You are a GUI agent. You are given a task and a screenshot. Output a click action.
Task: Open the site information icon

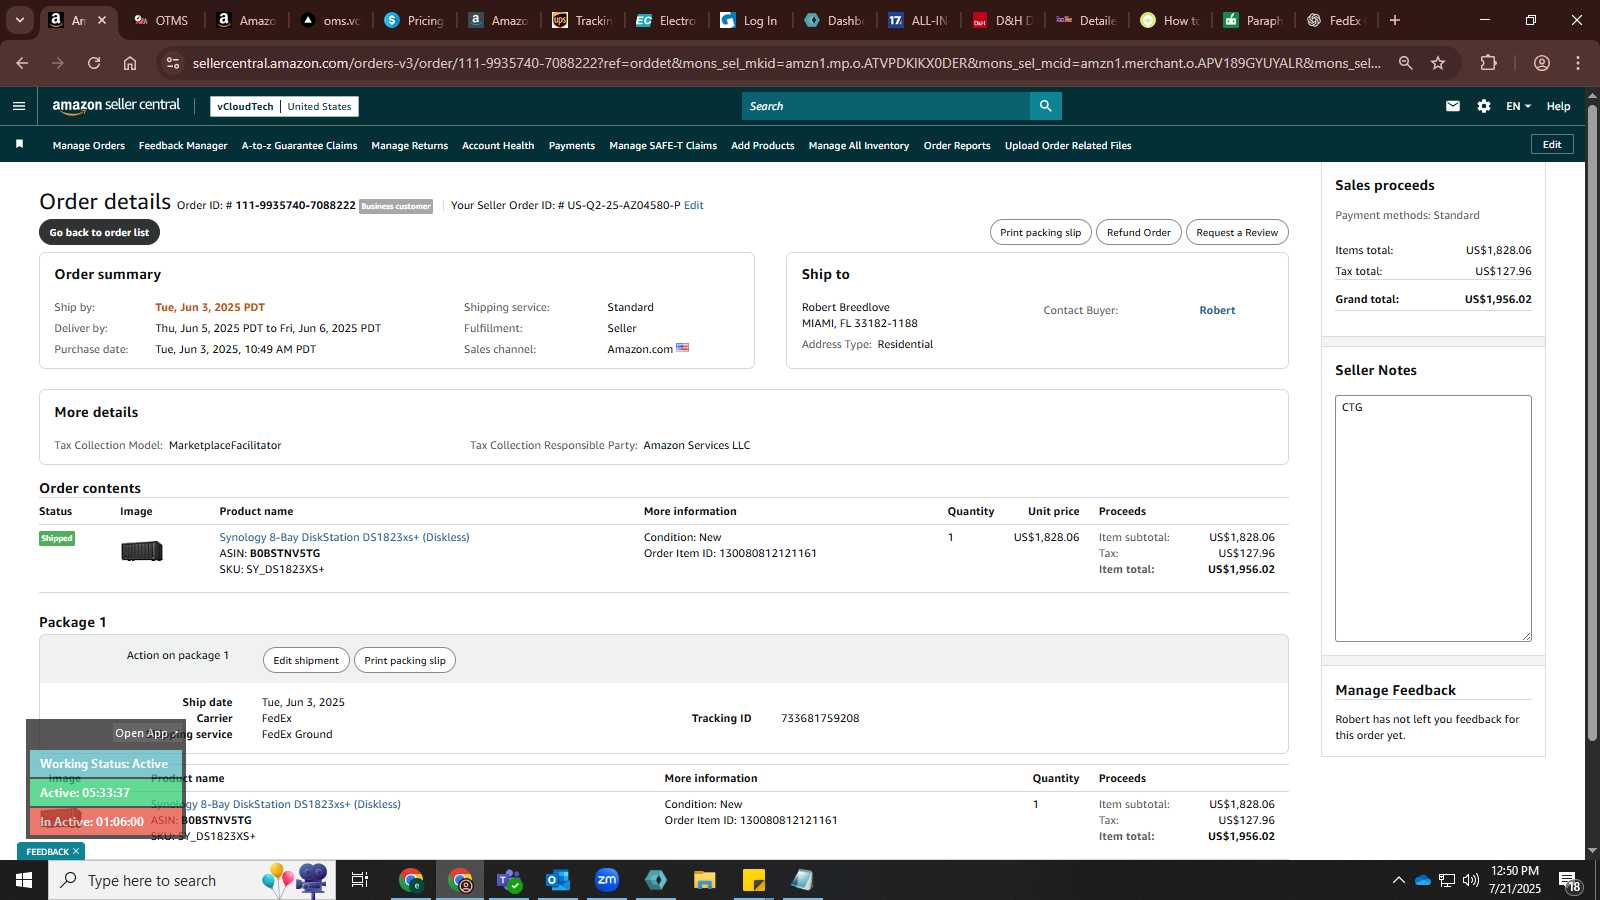tap(173, 63)
